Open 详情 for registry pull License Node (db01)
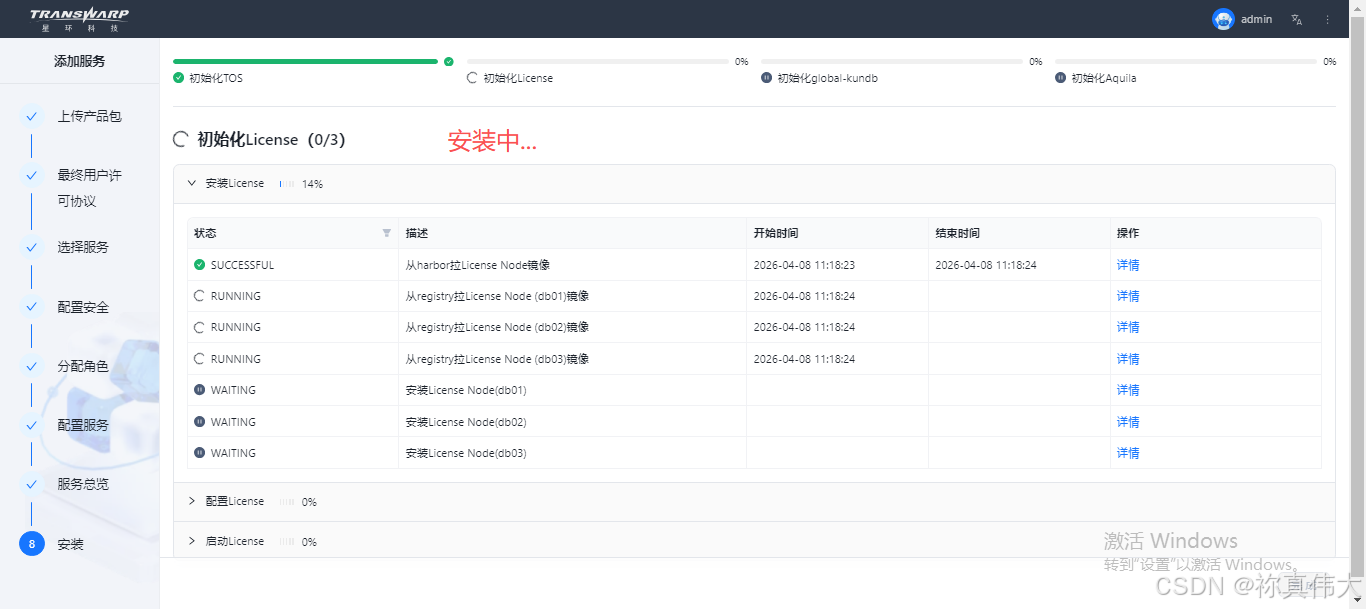This screenshot has width=1366, height=609. 1128,296
